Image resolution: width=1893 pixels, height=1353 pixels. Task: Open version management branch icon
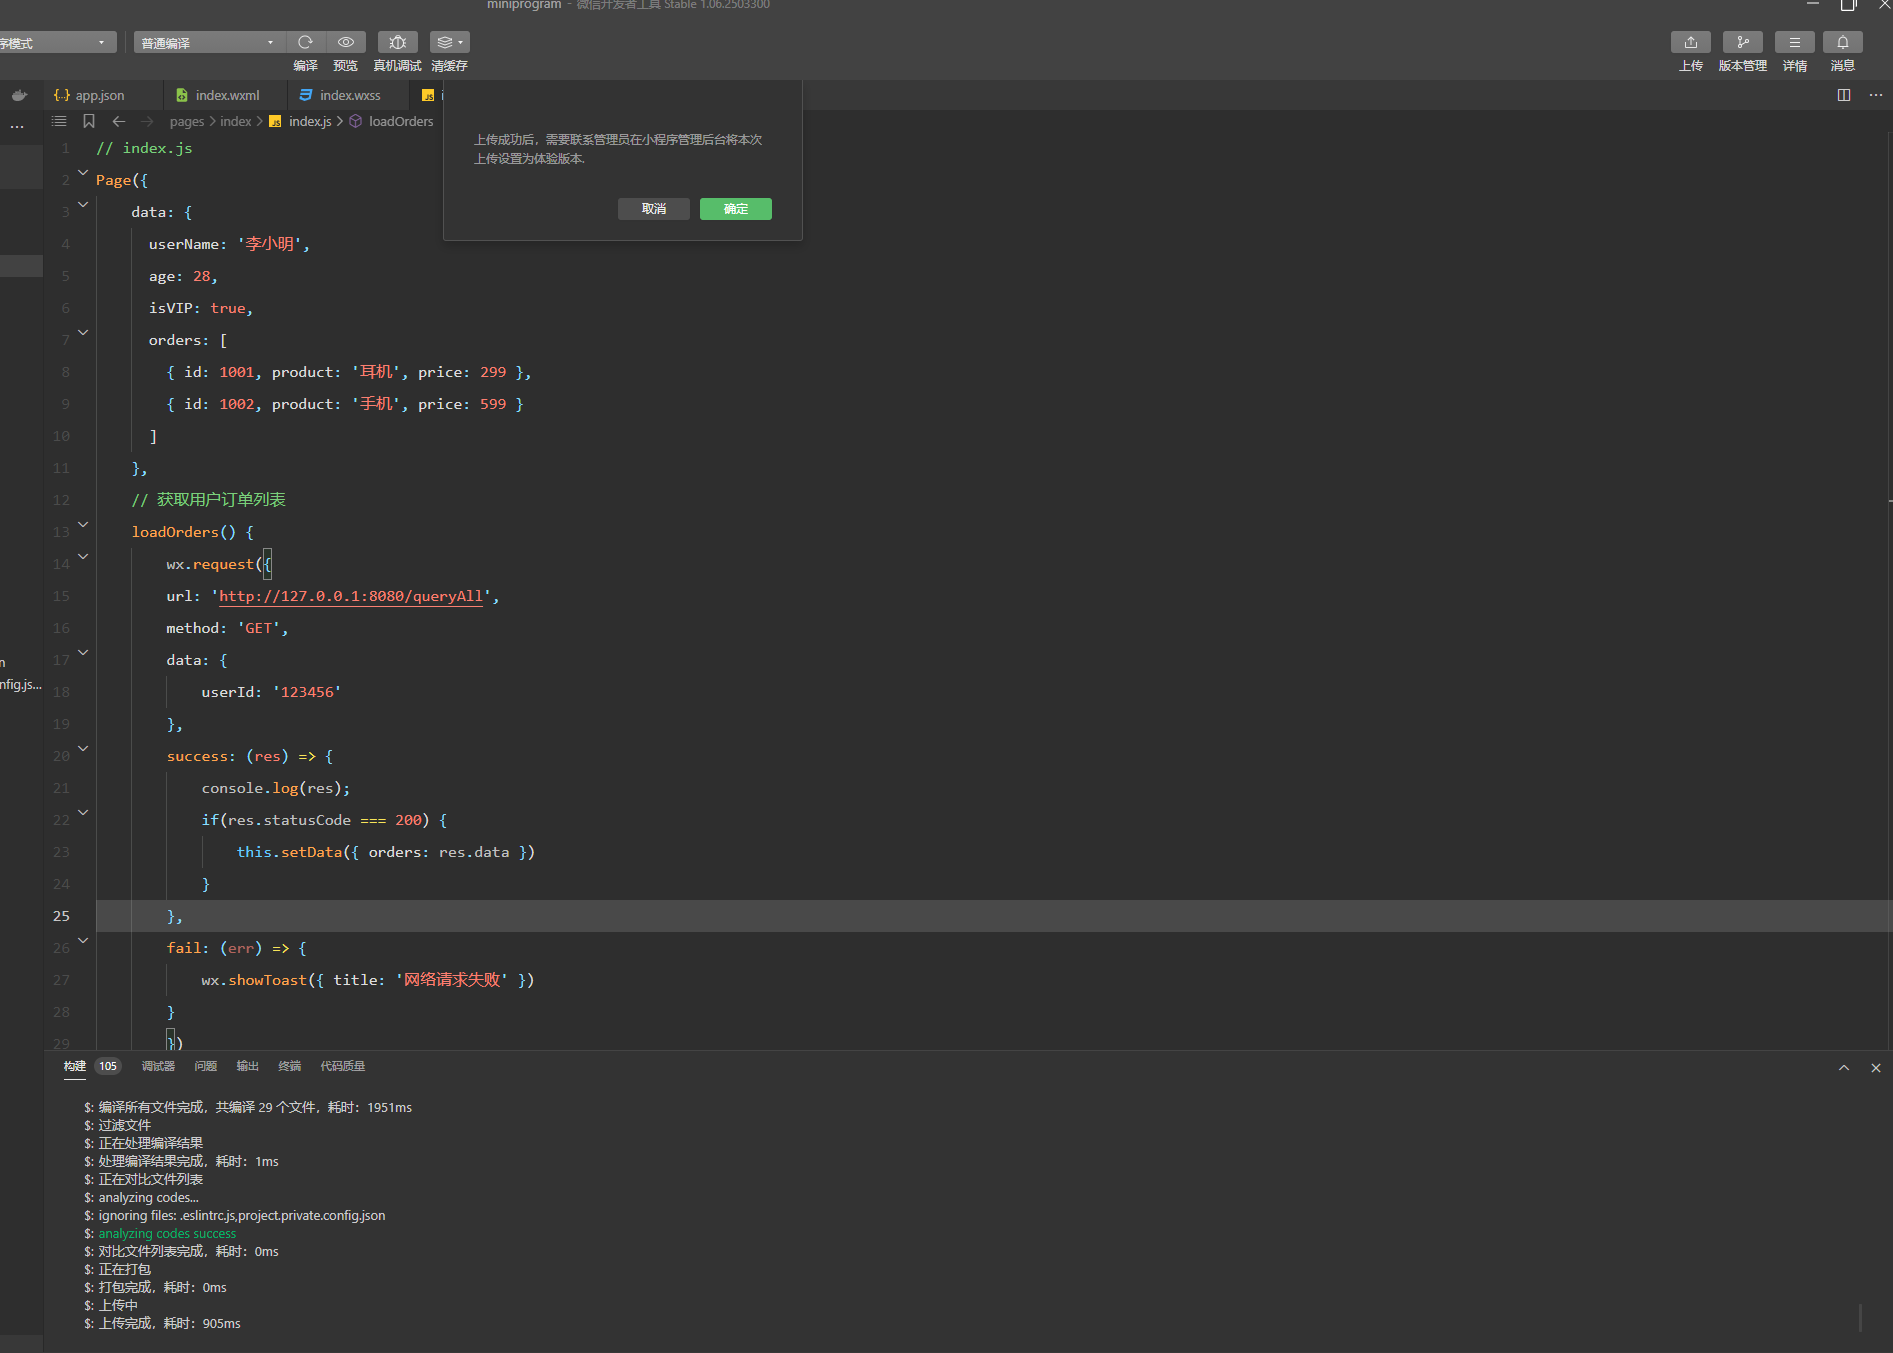click(x=1742, y=42)
